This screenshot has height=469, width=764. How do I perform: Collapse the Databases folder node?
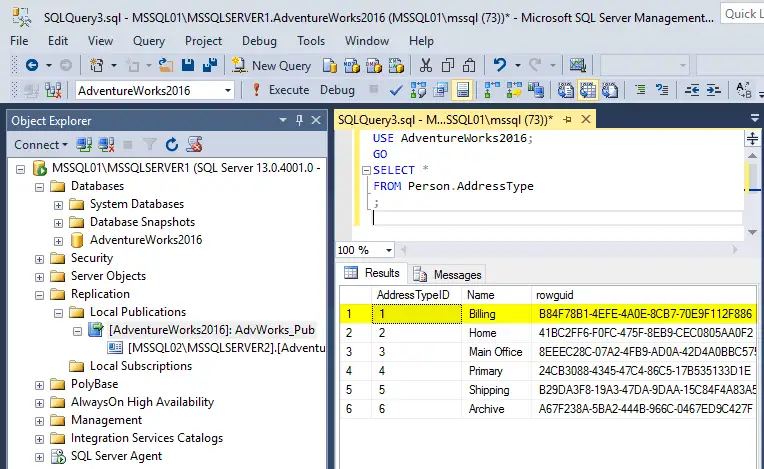click(39, 187)
